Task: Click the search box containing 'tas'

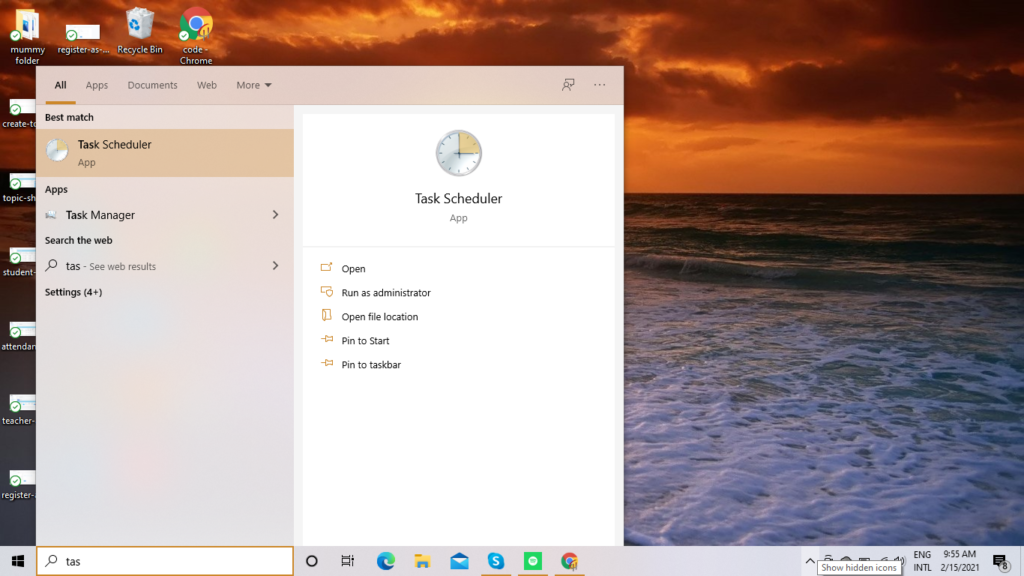Action: [x=165, y=561]
